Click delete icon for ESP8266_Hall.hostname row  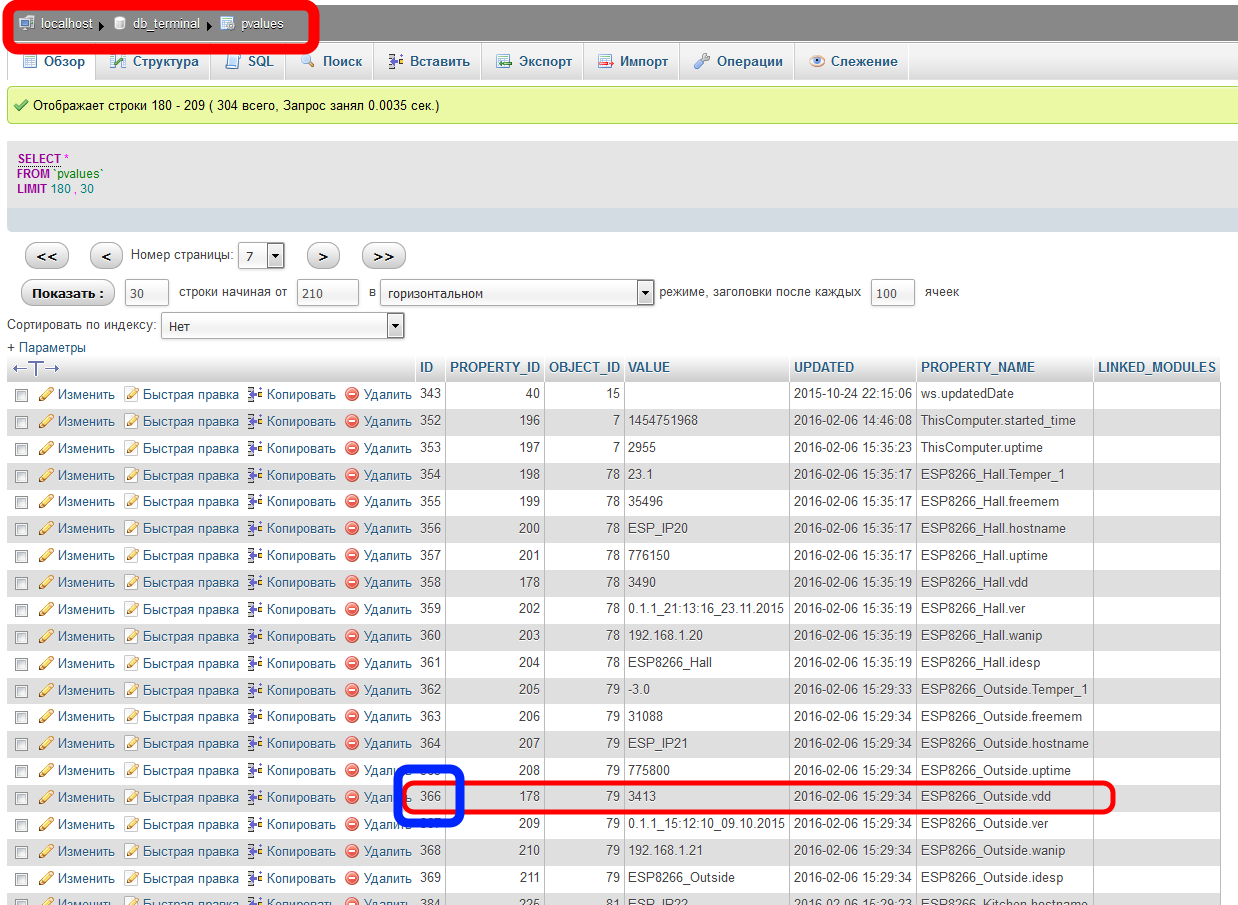pos(352,529)
